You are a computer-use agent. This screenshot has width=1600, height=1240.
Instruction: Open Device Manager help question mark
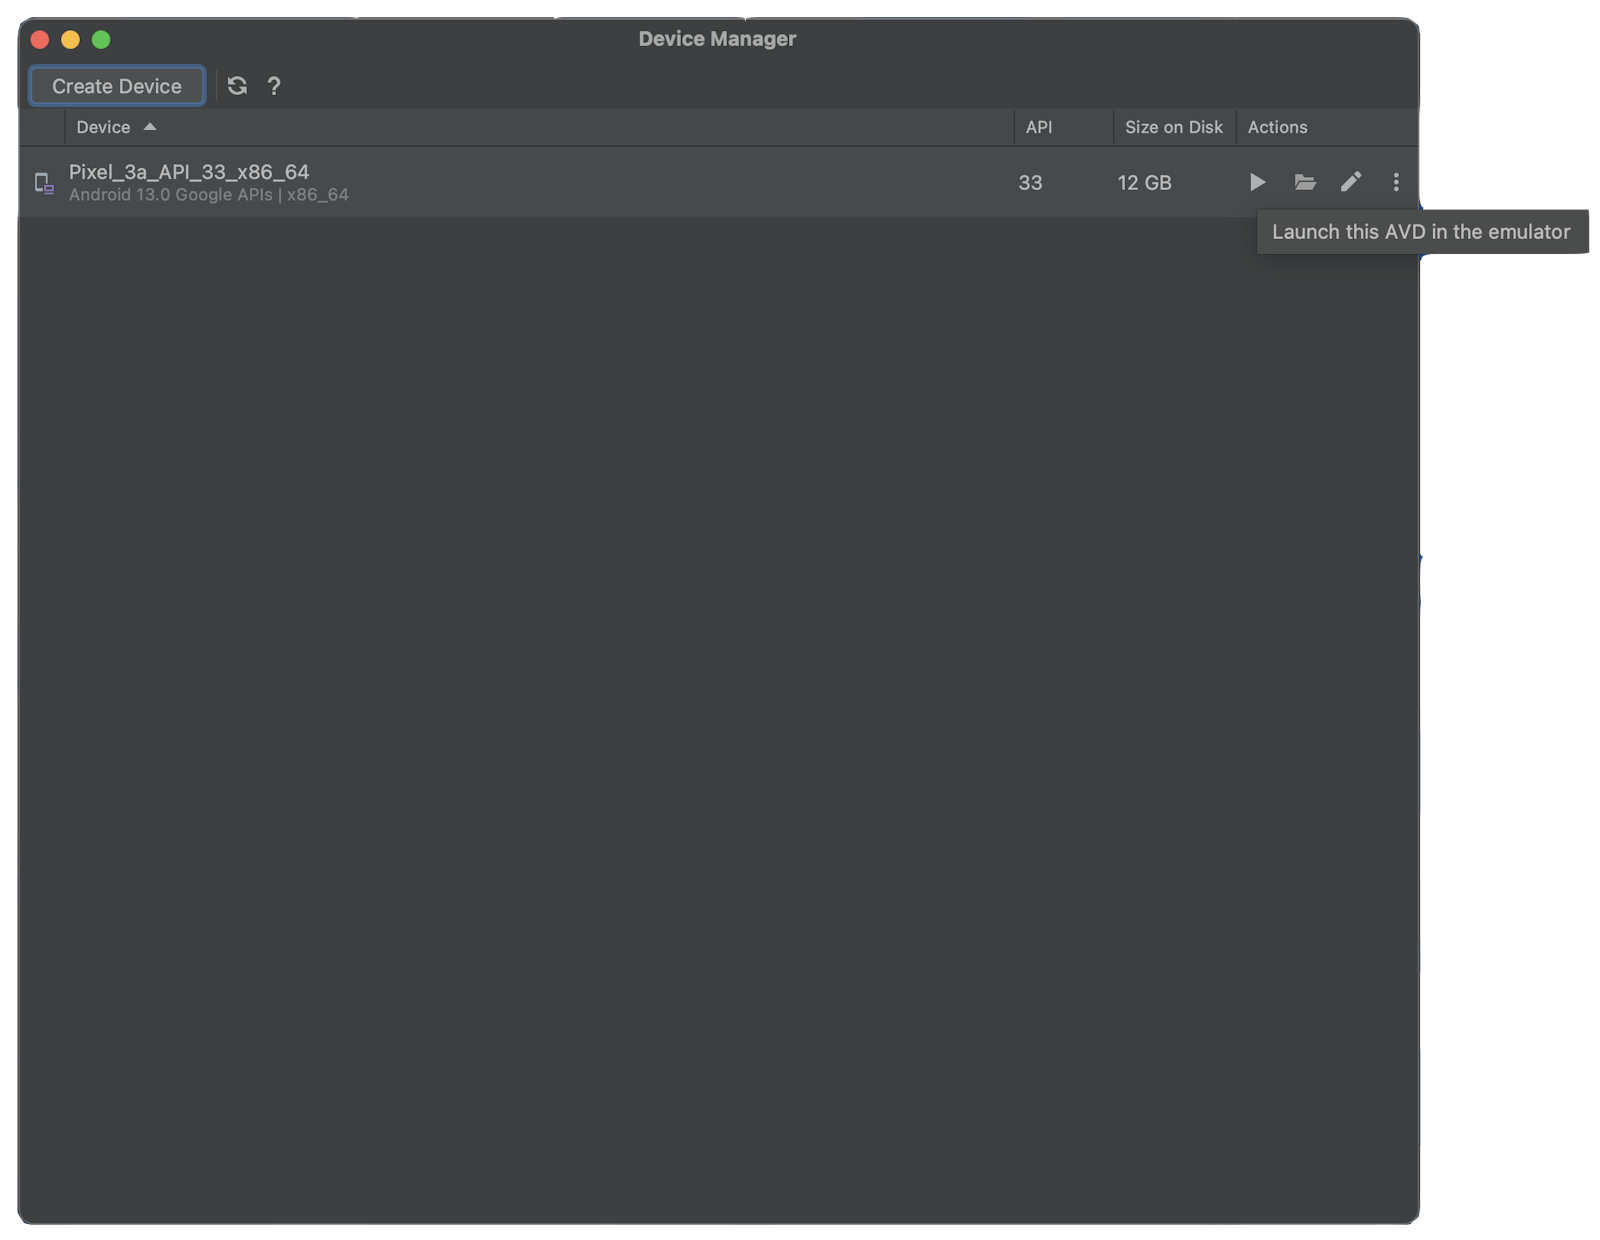(274, 86)
